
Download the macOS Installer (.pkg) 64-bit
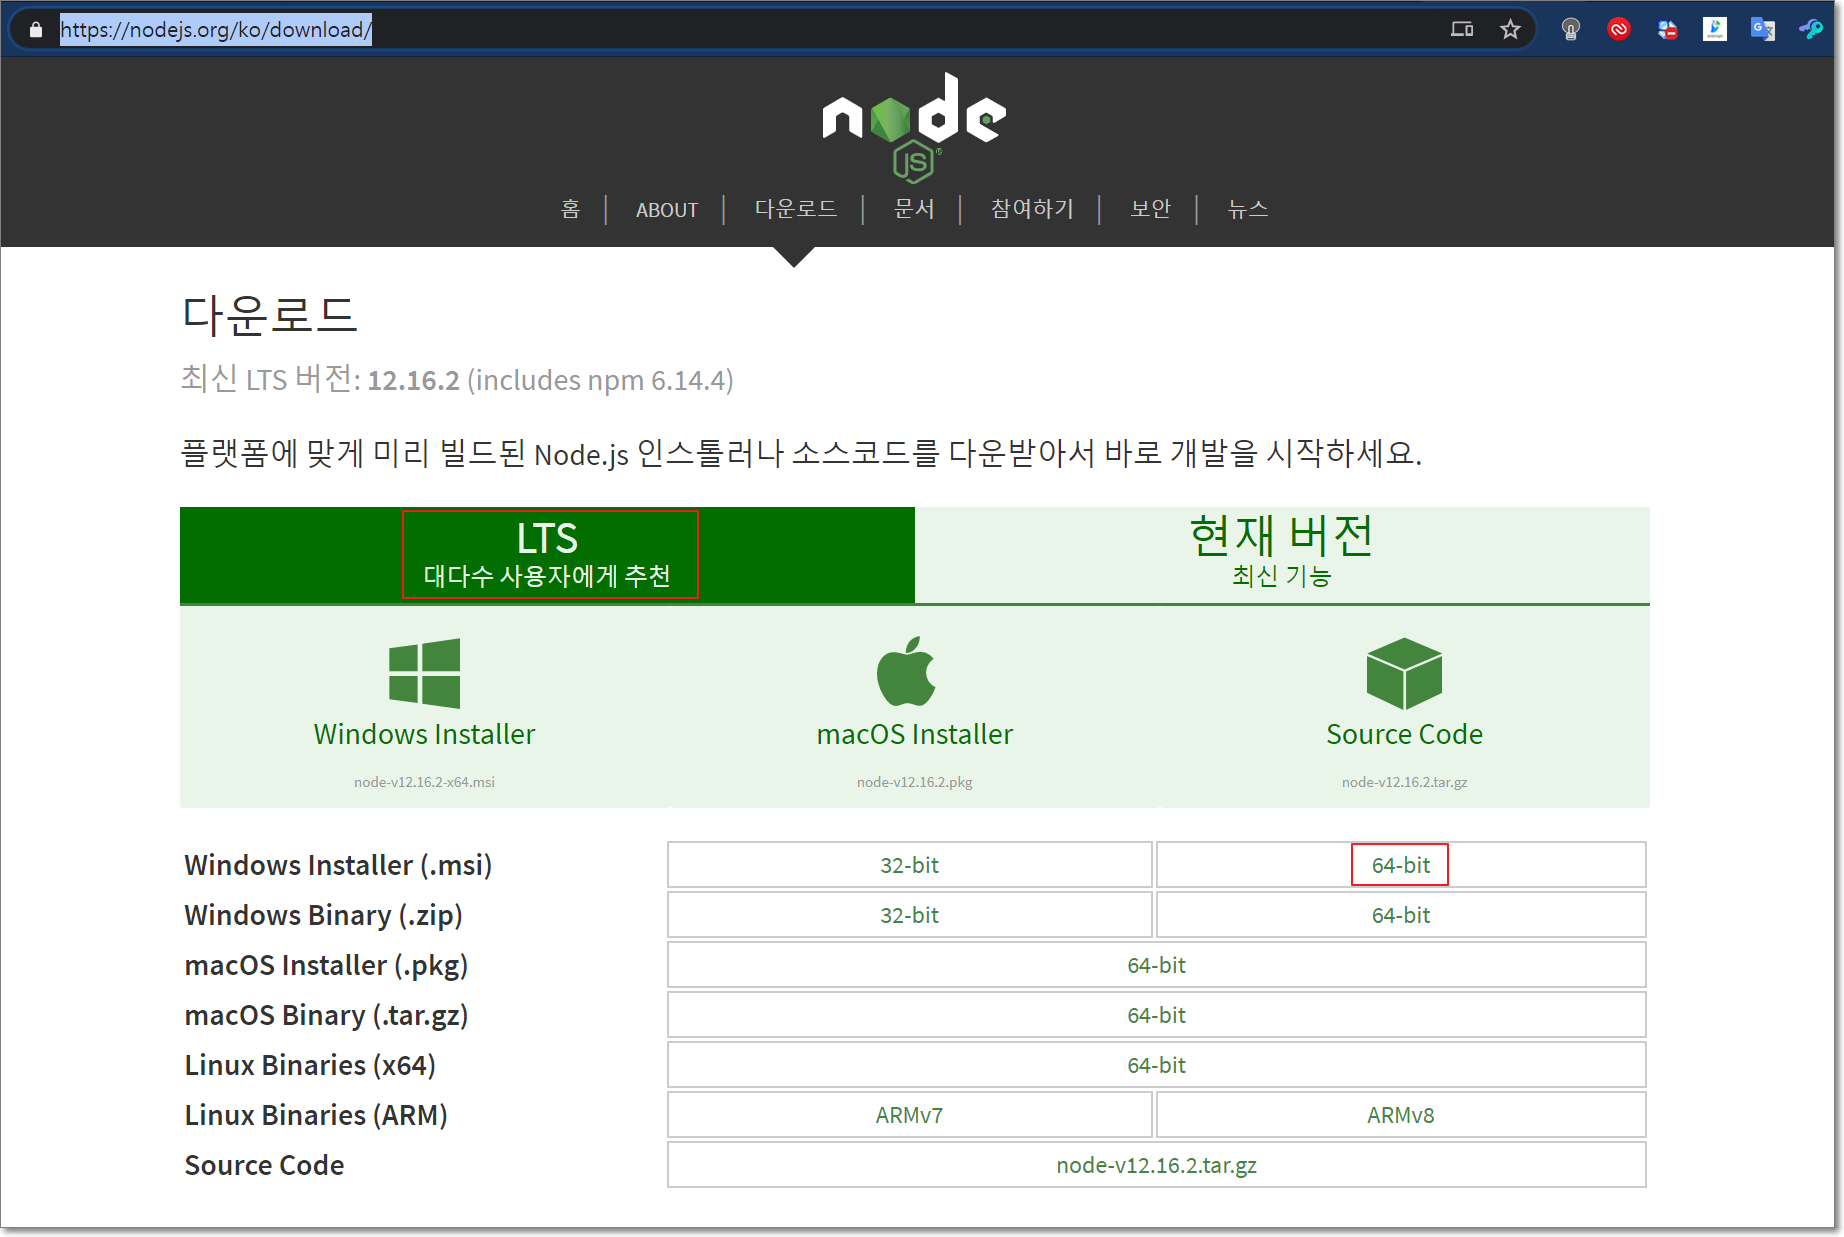(x=1157, y=965)
